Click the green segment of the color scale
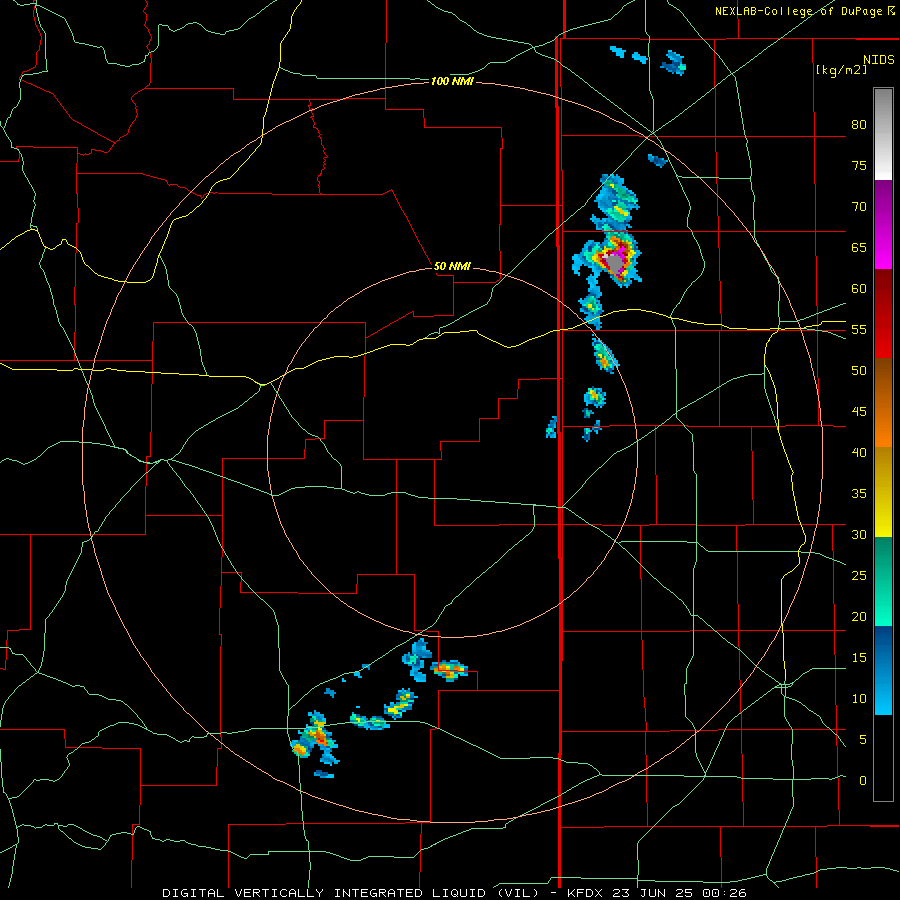 click(883, 581)
